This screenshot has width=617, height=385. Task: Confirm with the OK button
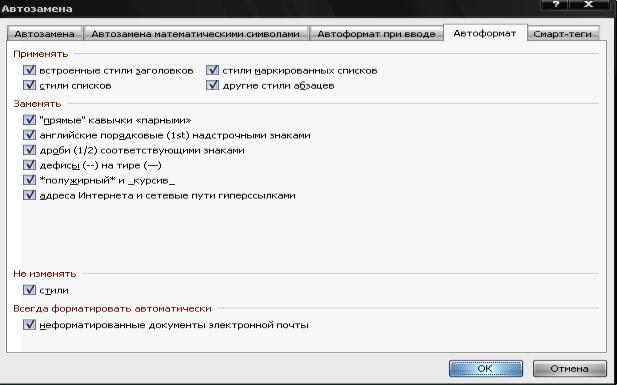(486, 368)
